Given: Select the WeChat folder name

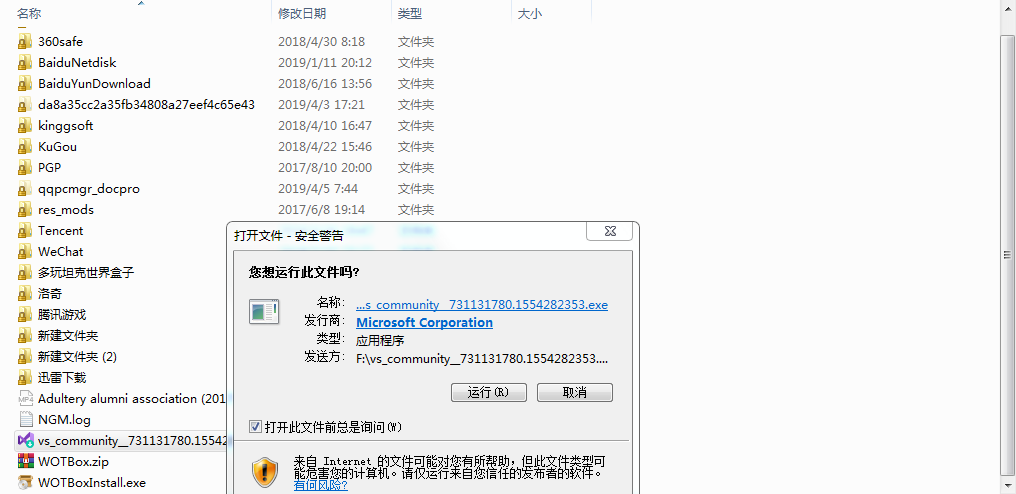Looking at the screenshot, I should (x=60, y=252).
